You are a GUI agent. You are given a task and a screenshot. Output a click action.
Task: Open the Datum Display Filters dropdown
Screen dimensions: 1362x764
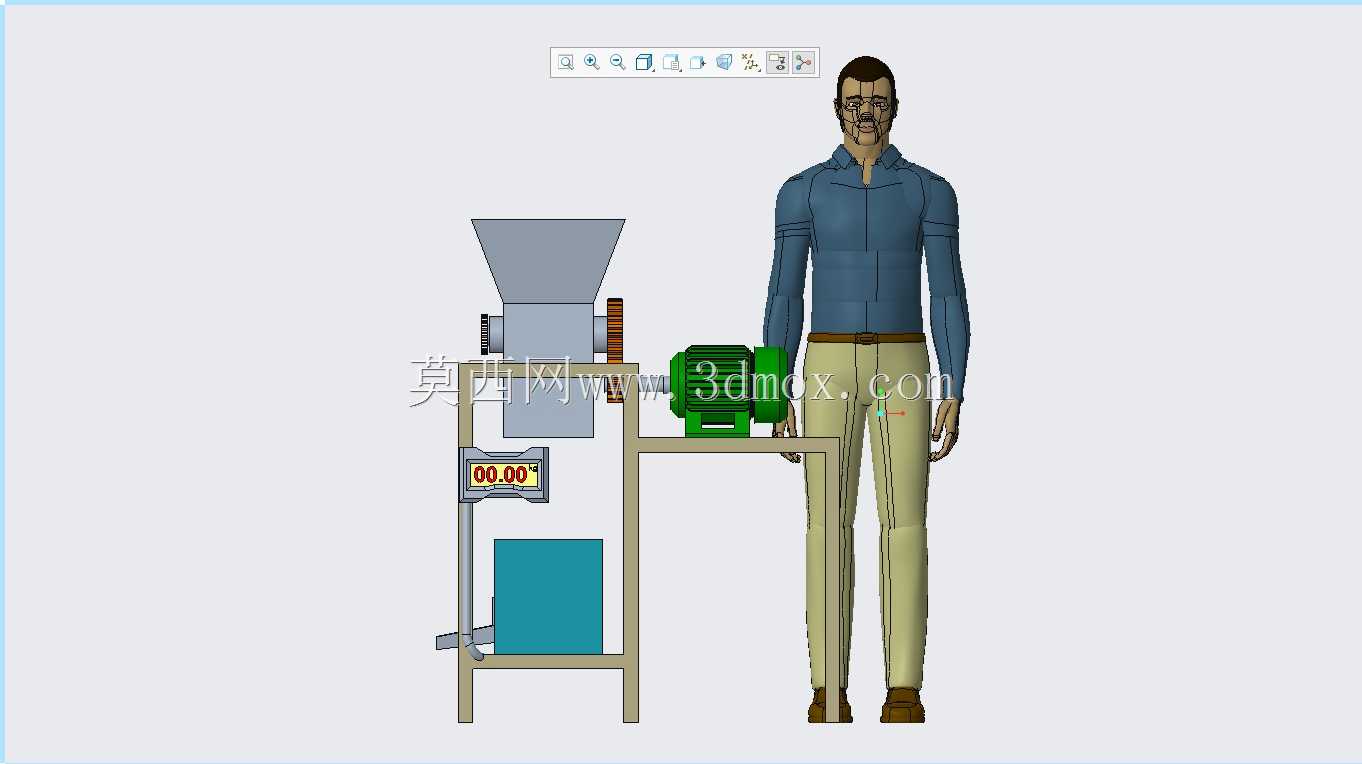751,63
